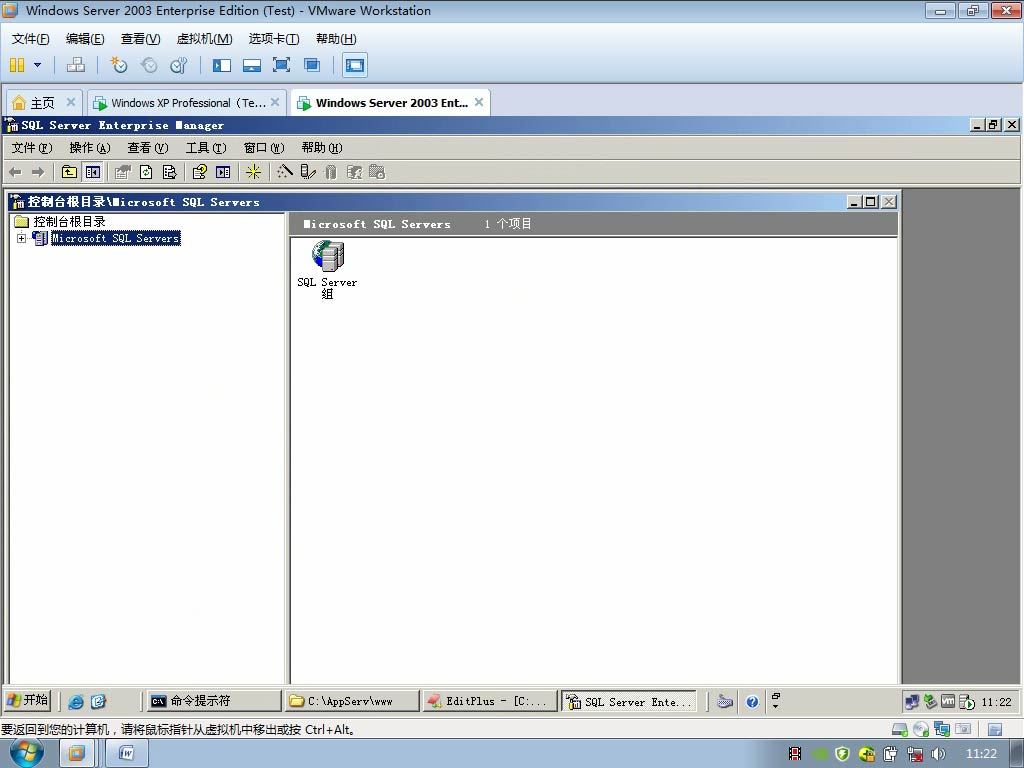Click the console view icon in VMware toolbar
This screenshot has width=1024, height=768.
tap(355, 65)
